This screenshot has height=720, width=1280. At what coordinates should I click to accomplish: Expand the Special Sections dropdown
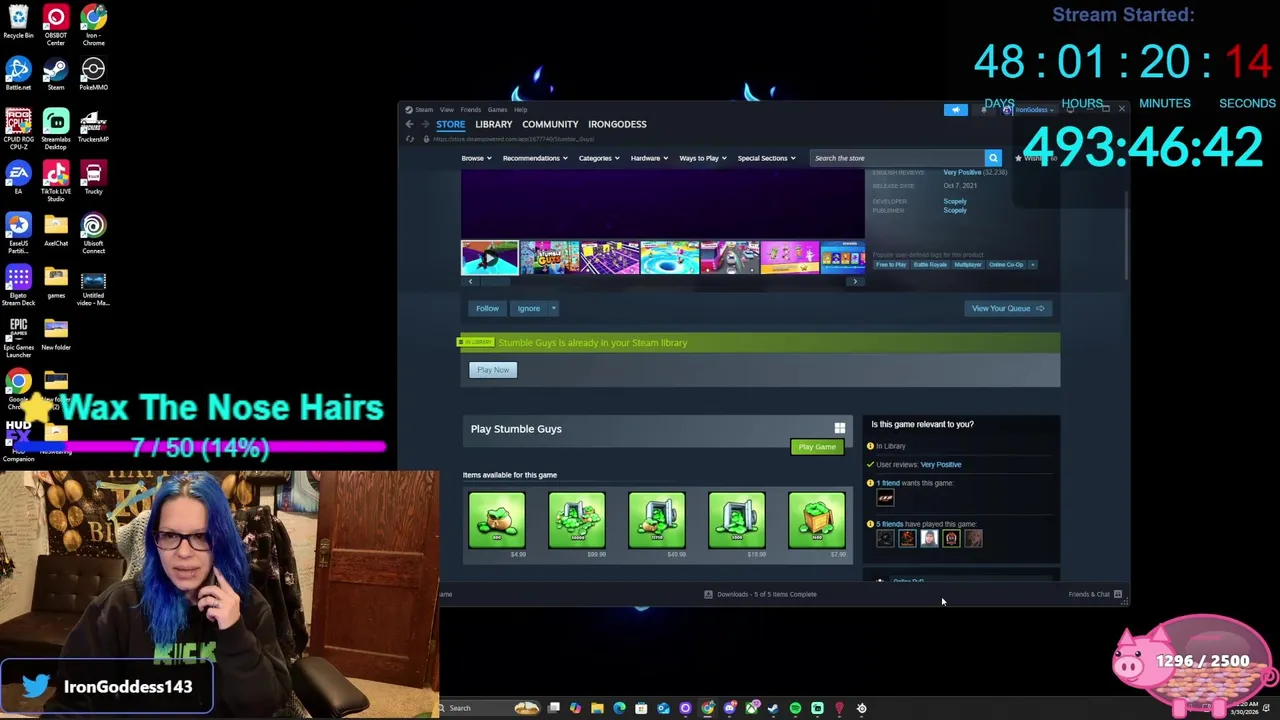coord(766,158)
